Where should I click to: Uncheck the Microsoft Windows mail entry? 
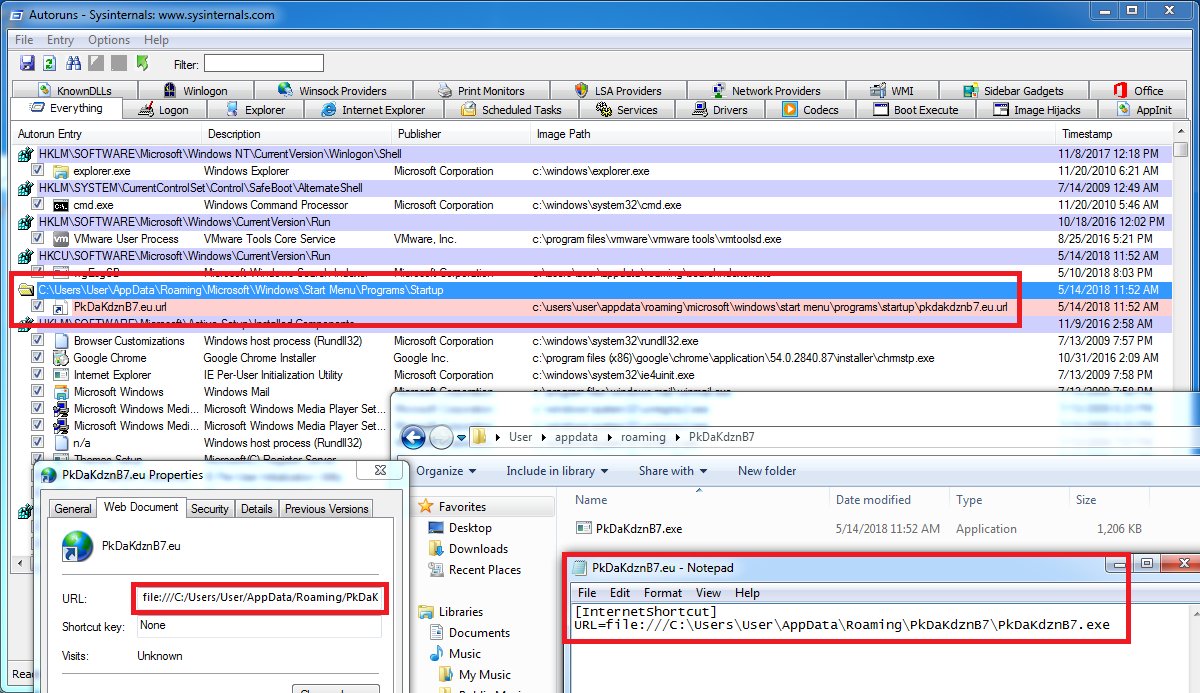38,392
